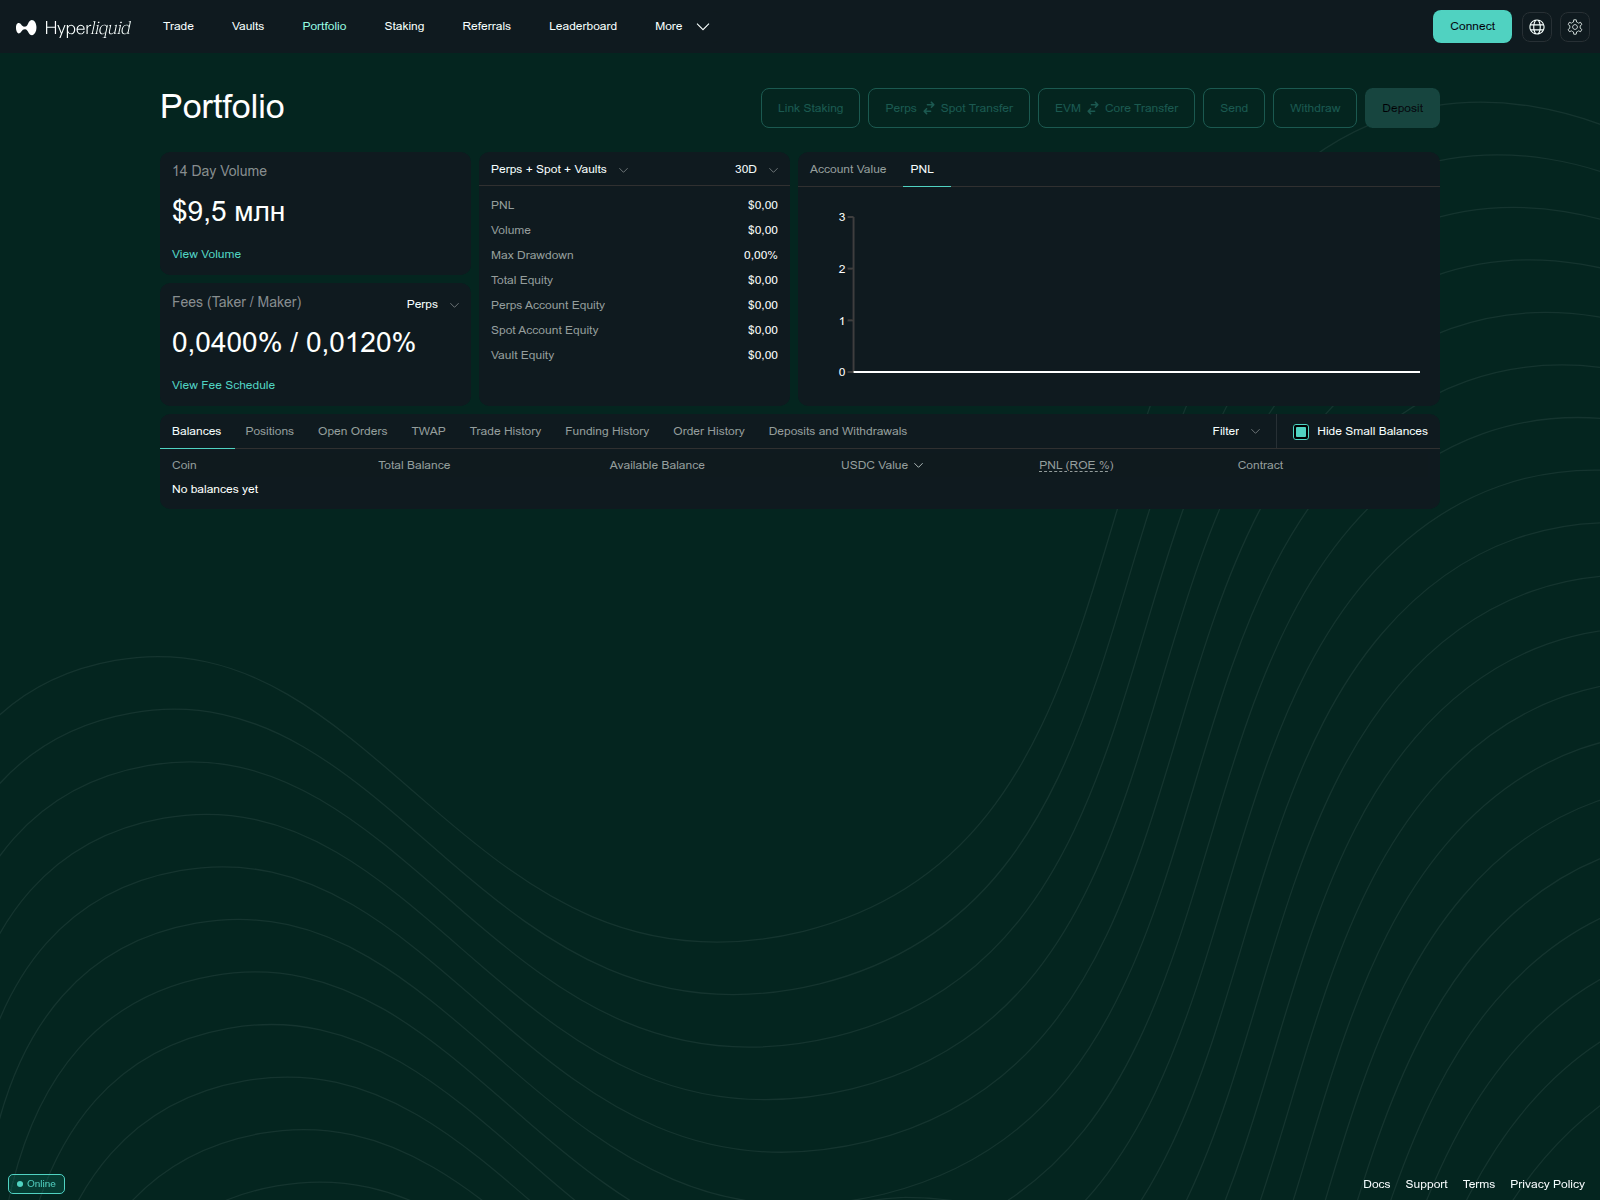Open the 30D period dropdown
Viewport: 1600px width, 1200px height.
756,170
